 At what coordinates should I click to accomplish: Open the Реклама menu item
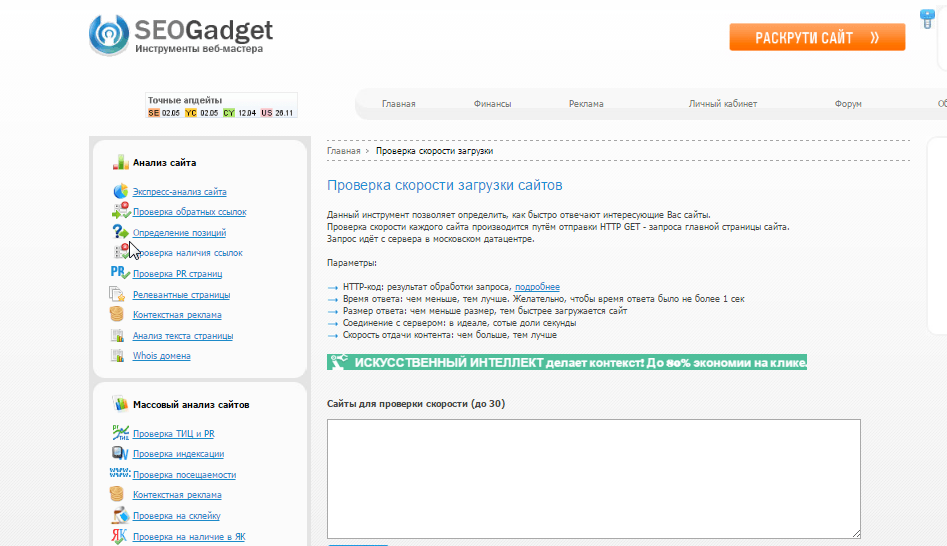586,104
